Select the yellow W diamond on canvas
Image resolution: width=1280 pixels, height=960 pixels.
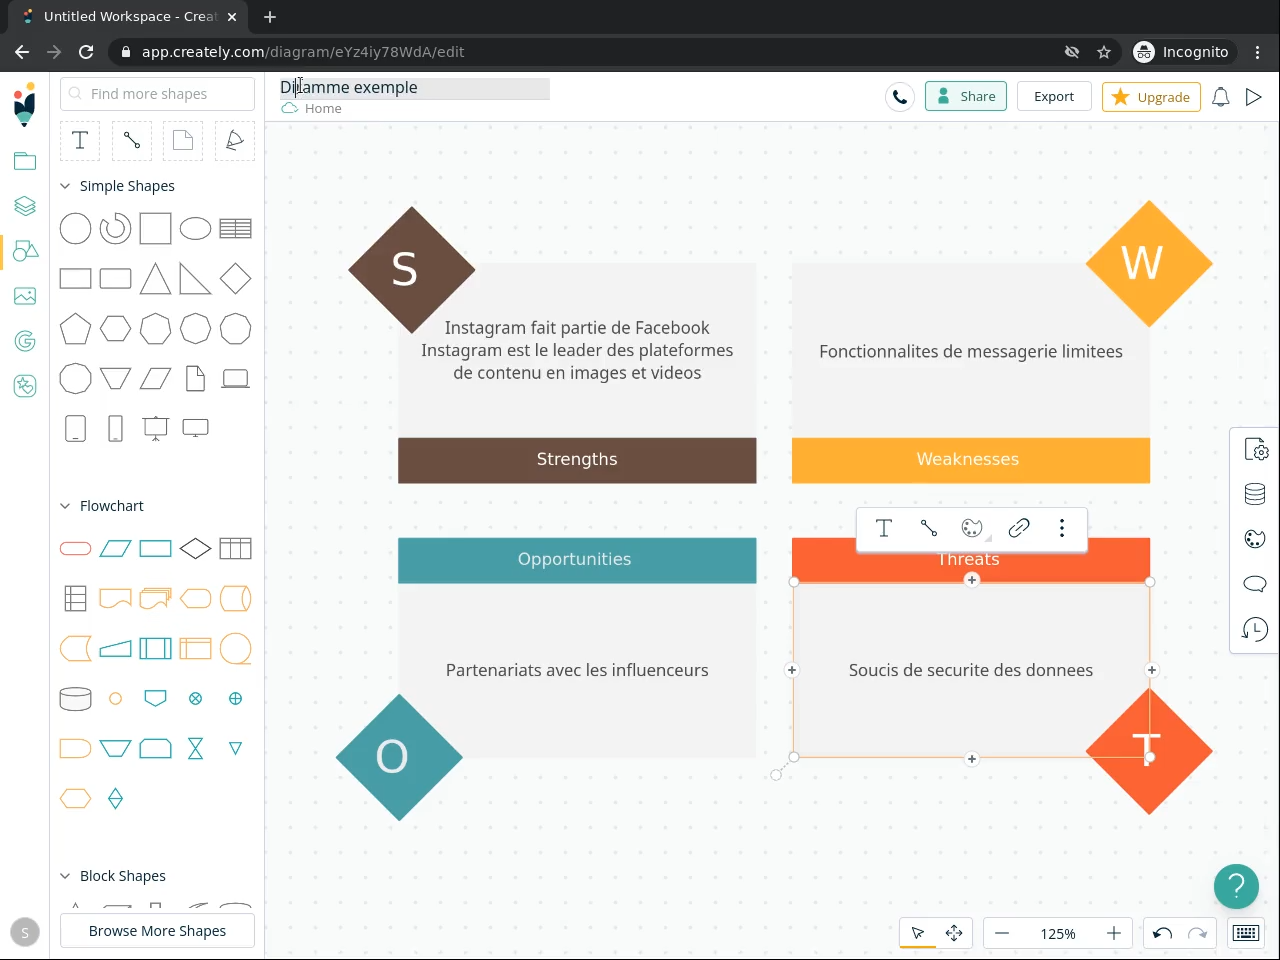coord(1149,264)
